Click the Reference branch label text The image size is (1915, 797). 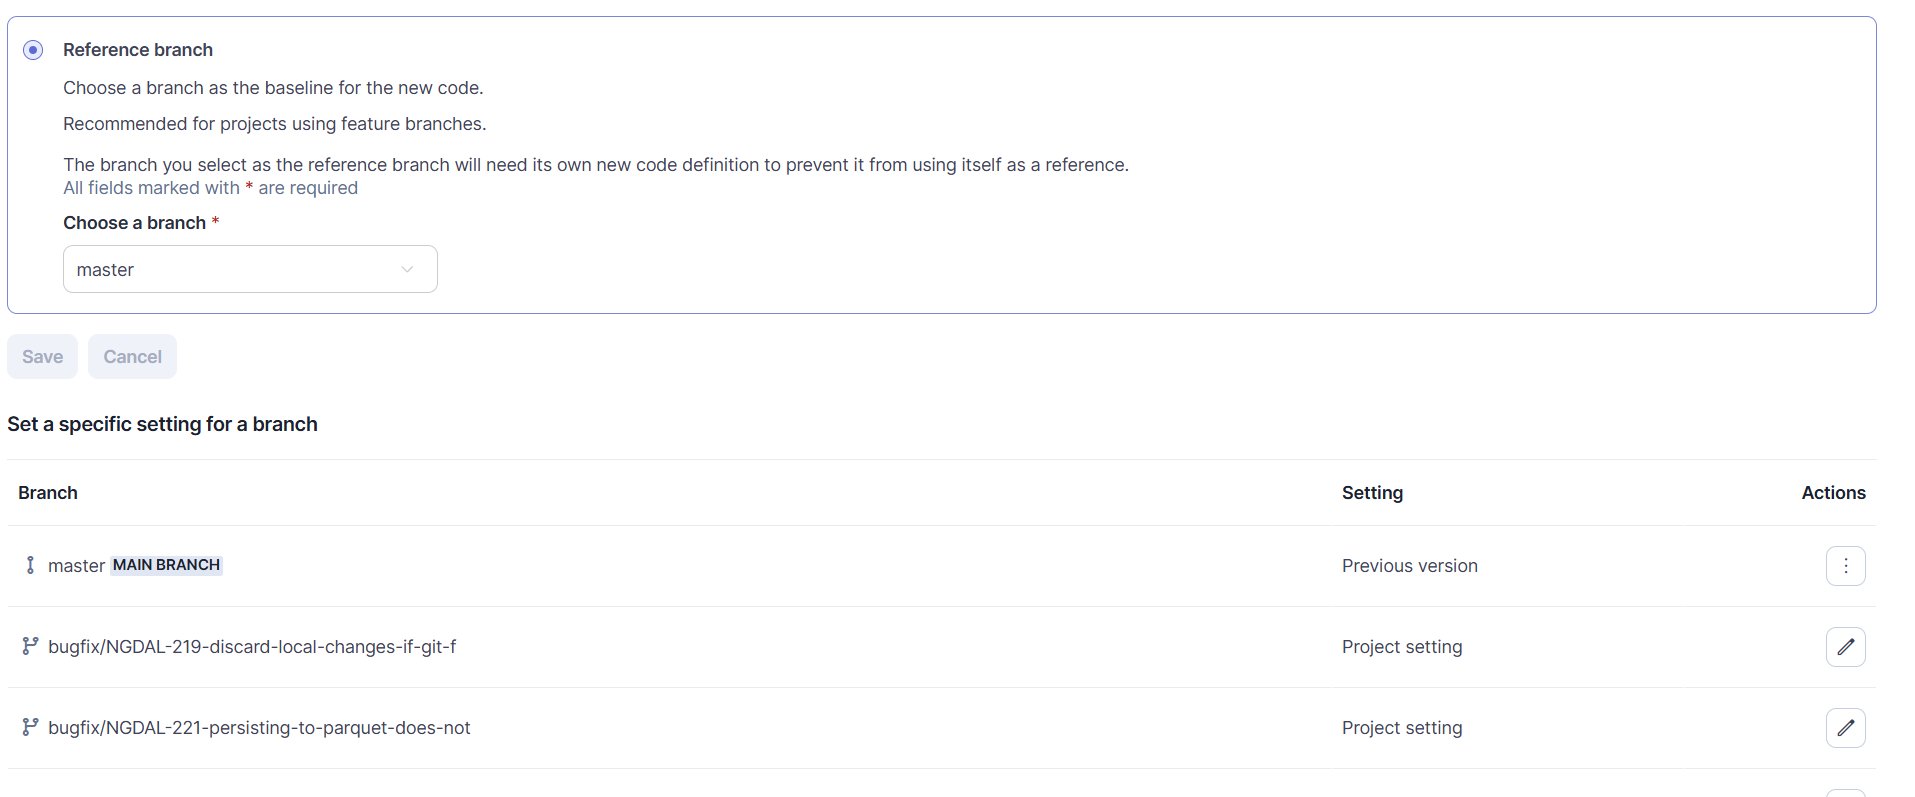(x=138, y=50)
